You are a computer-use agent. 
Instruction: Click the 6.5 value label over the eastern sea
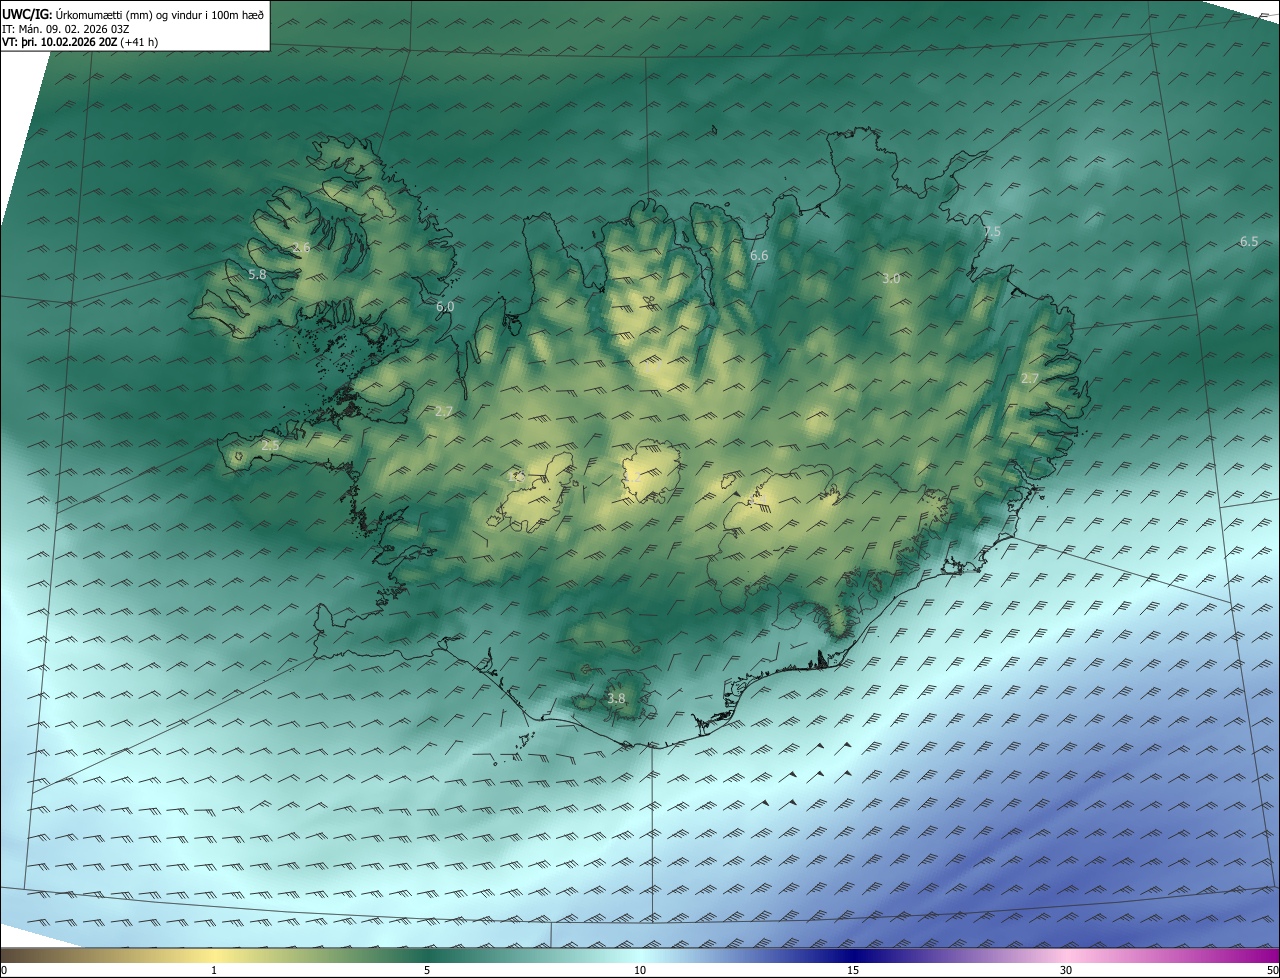[1249, 242]
